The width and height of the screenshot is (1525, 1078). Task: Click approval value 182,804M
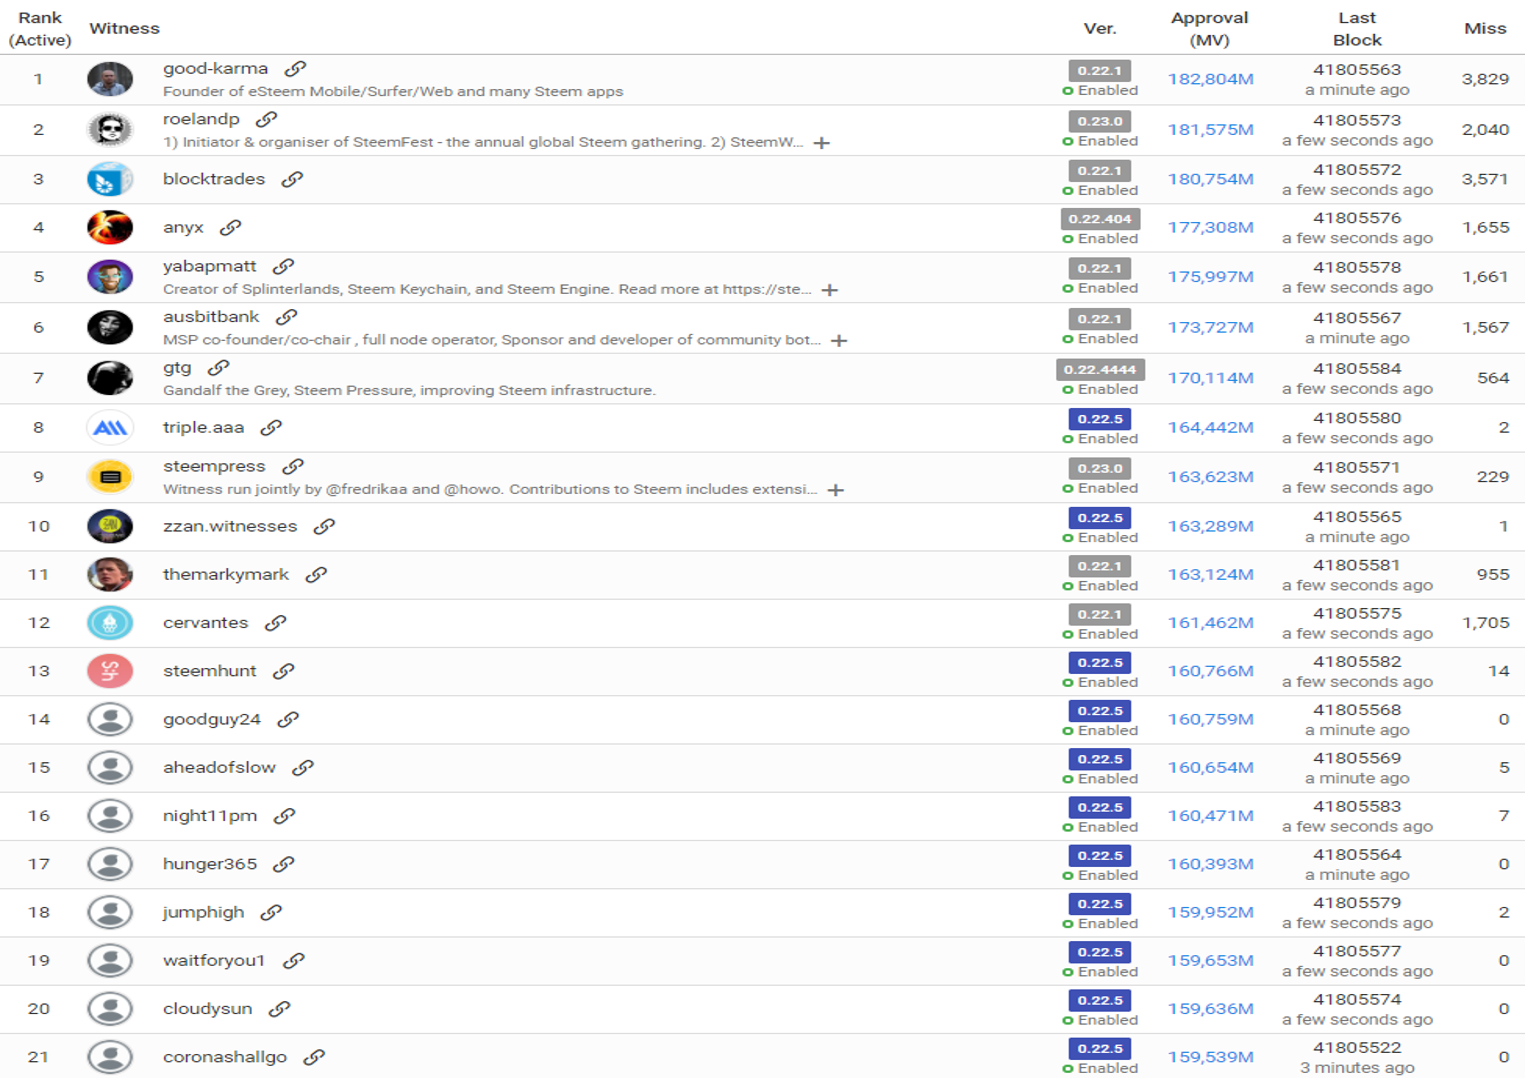1210,79
